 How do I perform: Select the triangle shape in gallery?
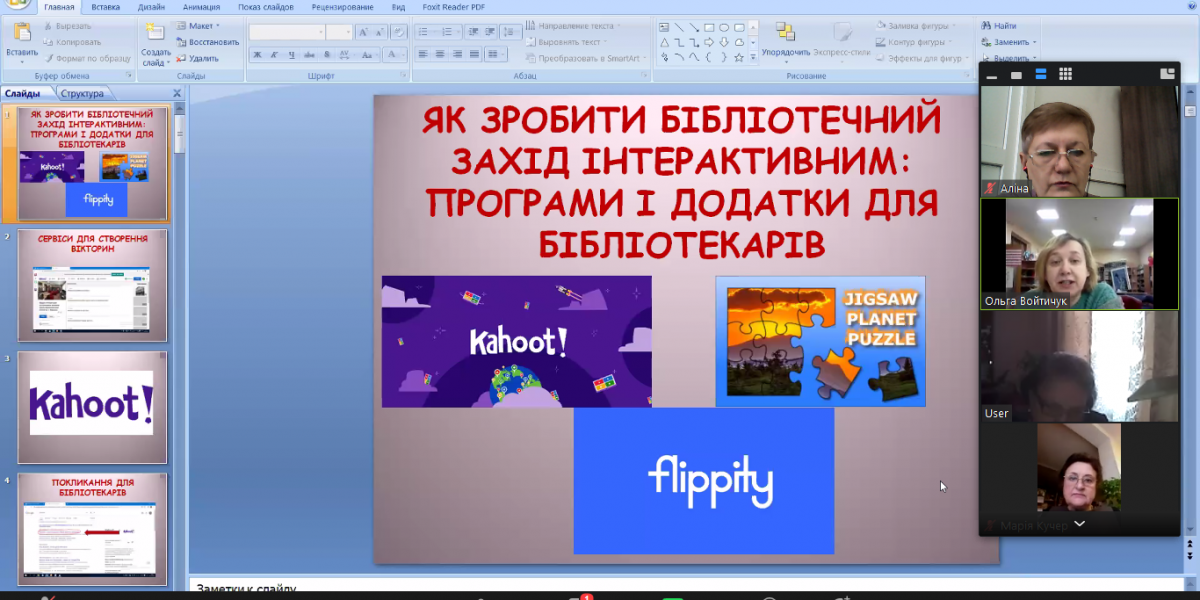[x=664, y=42]
